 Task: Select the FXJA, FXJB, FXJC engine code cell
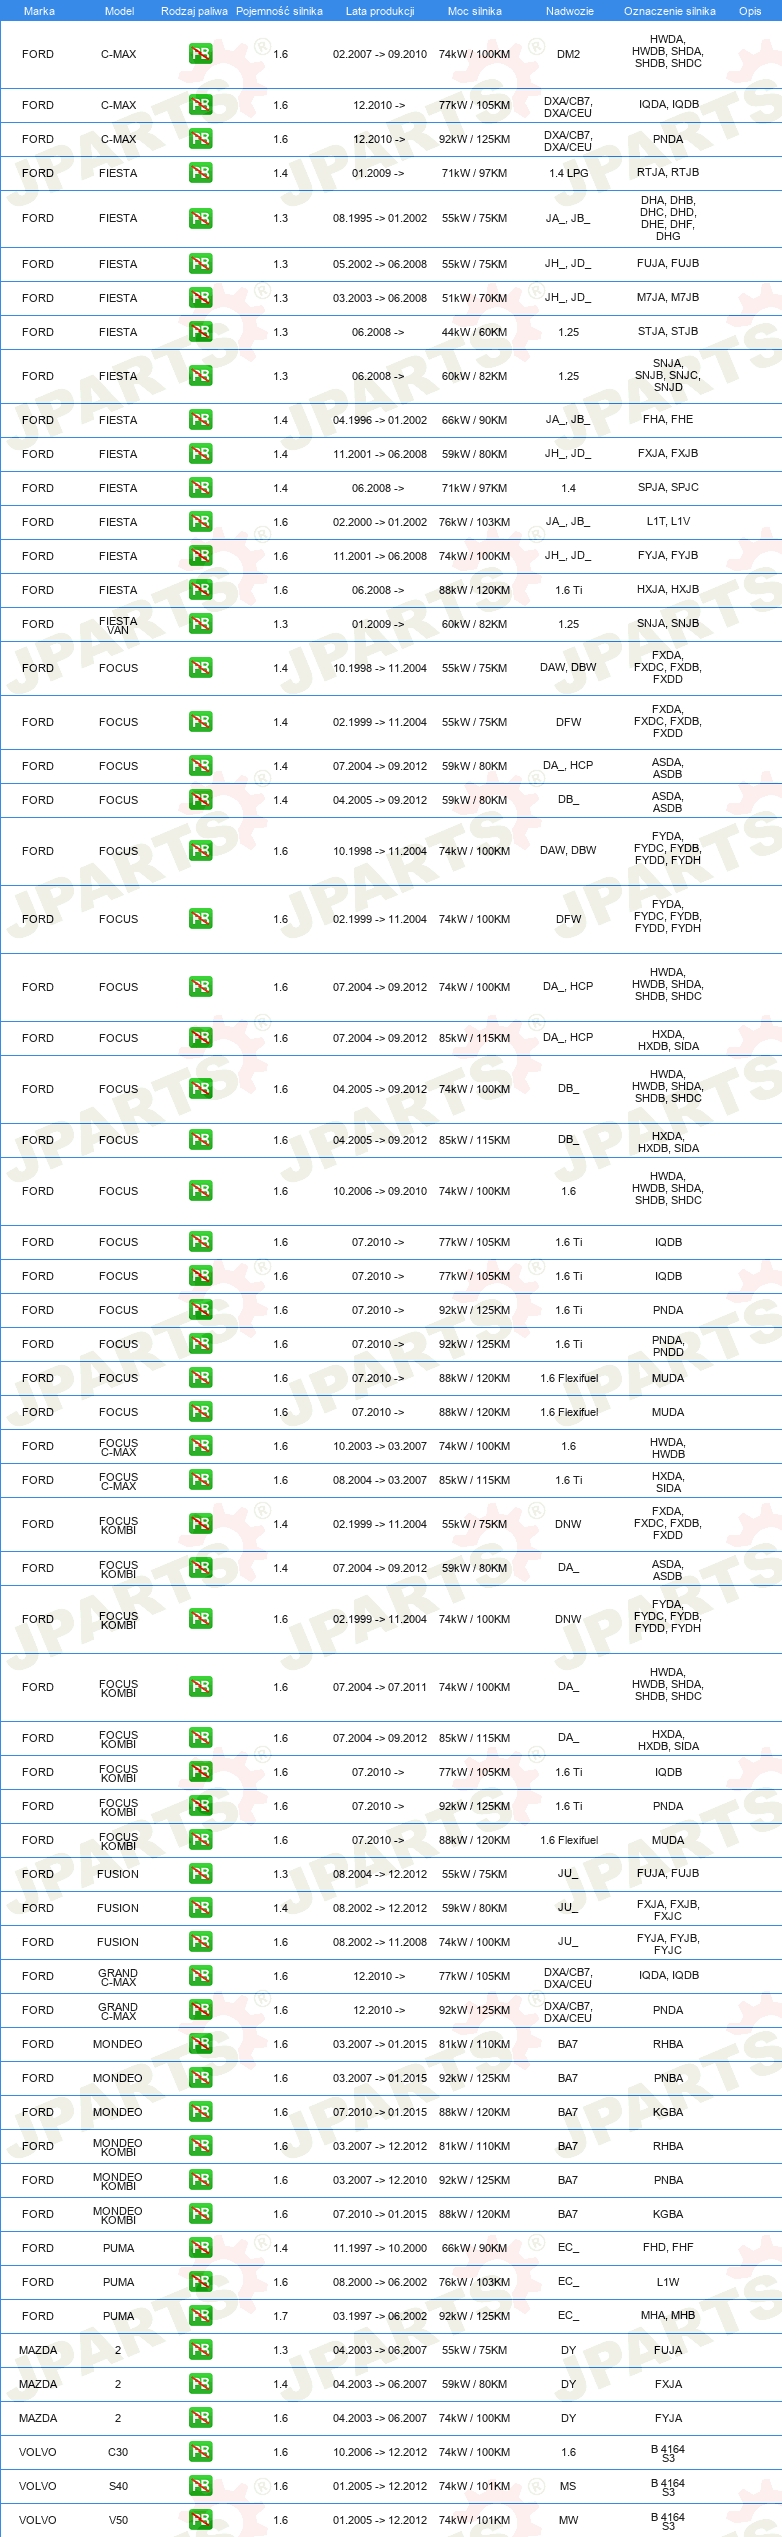pos(668,1909)
